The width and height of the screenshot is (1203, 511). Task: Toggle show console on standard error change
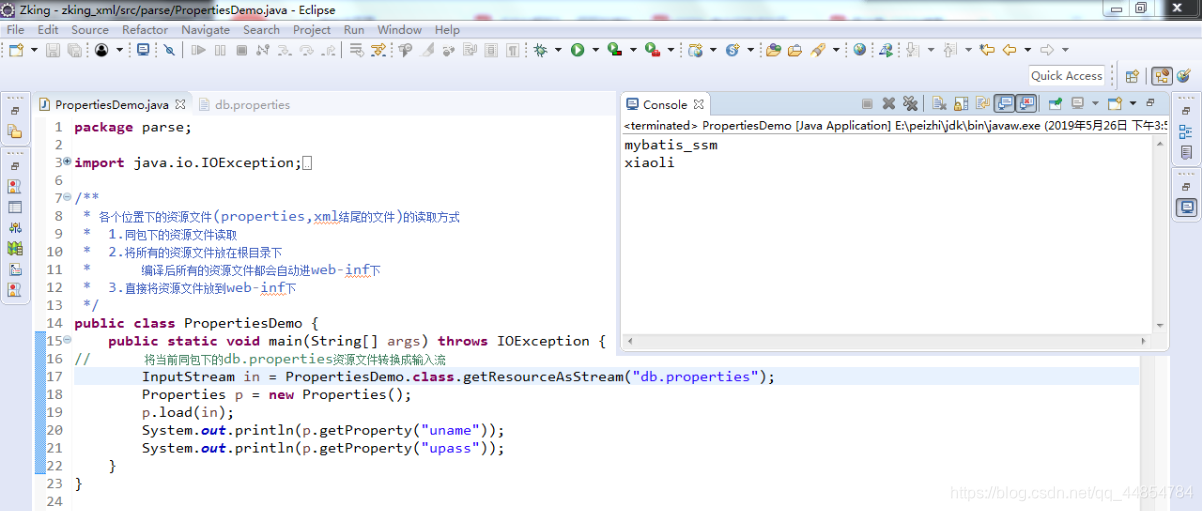coord(1026,103)
